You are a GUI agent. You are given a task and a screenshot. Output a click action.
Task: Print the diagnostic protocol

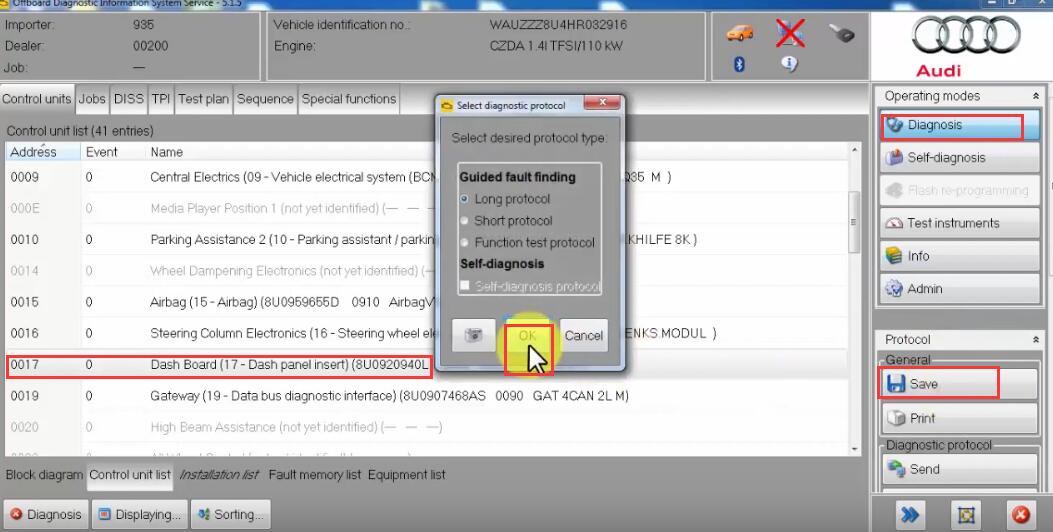coord(960,418)
